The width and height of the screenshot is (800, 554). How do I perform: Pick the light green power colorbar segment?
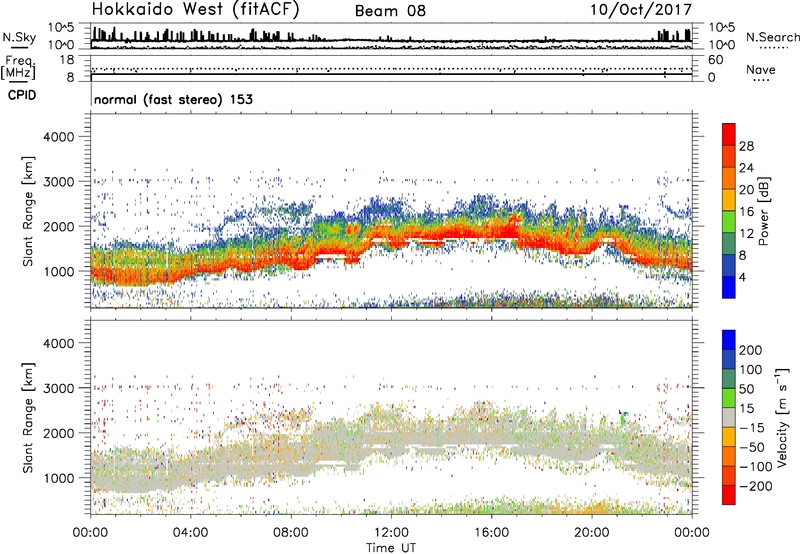coord(729,221)
